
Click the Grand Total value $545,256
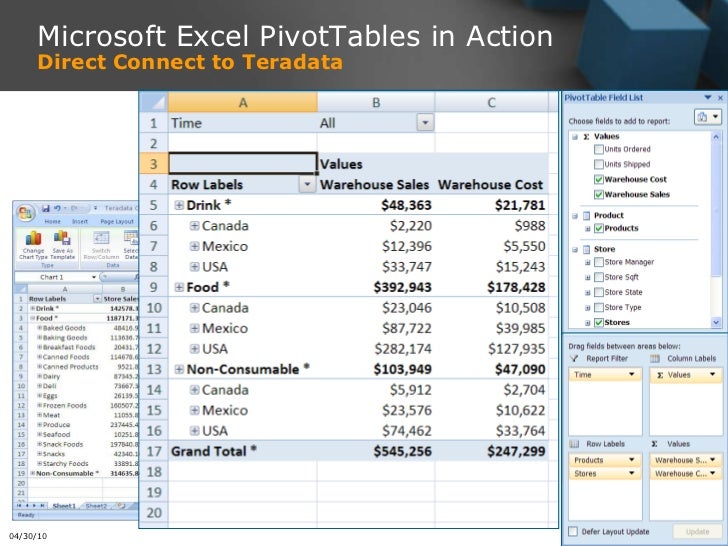tap(403, 451)
